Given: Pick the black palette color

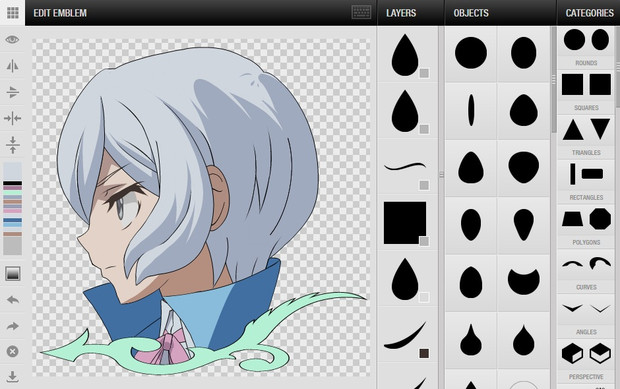Looking at the screenshot, I should (13, 183).
